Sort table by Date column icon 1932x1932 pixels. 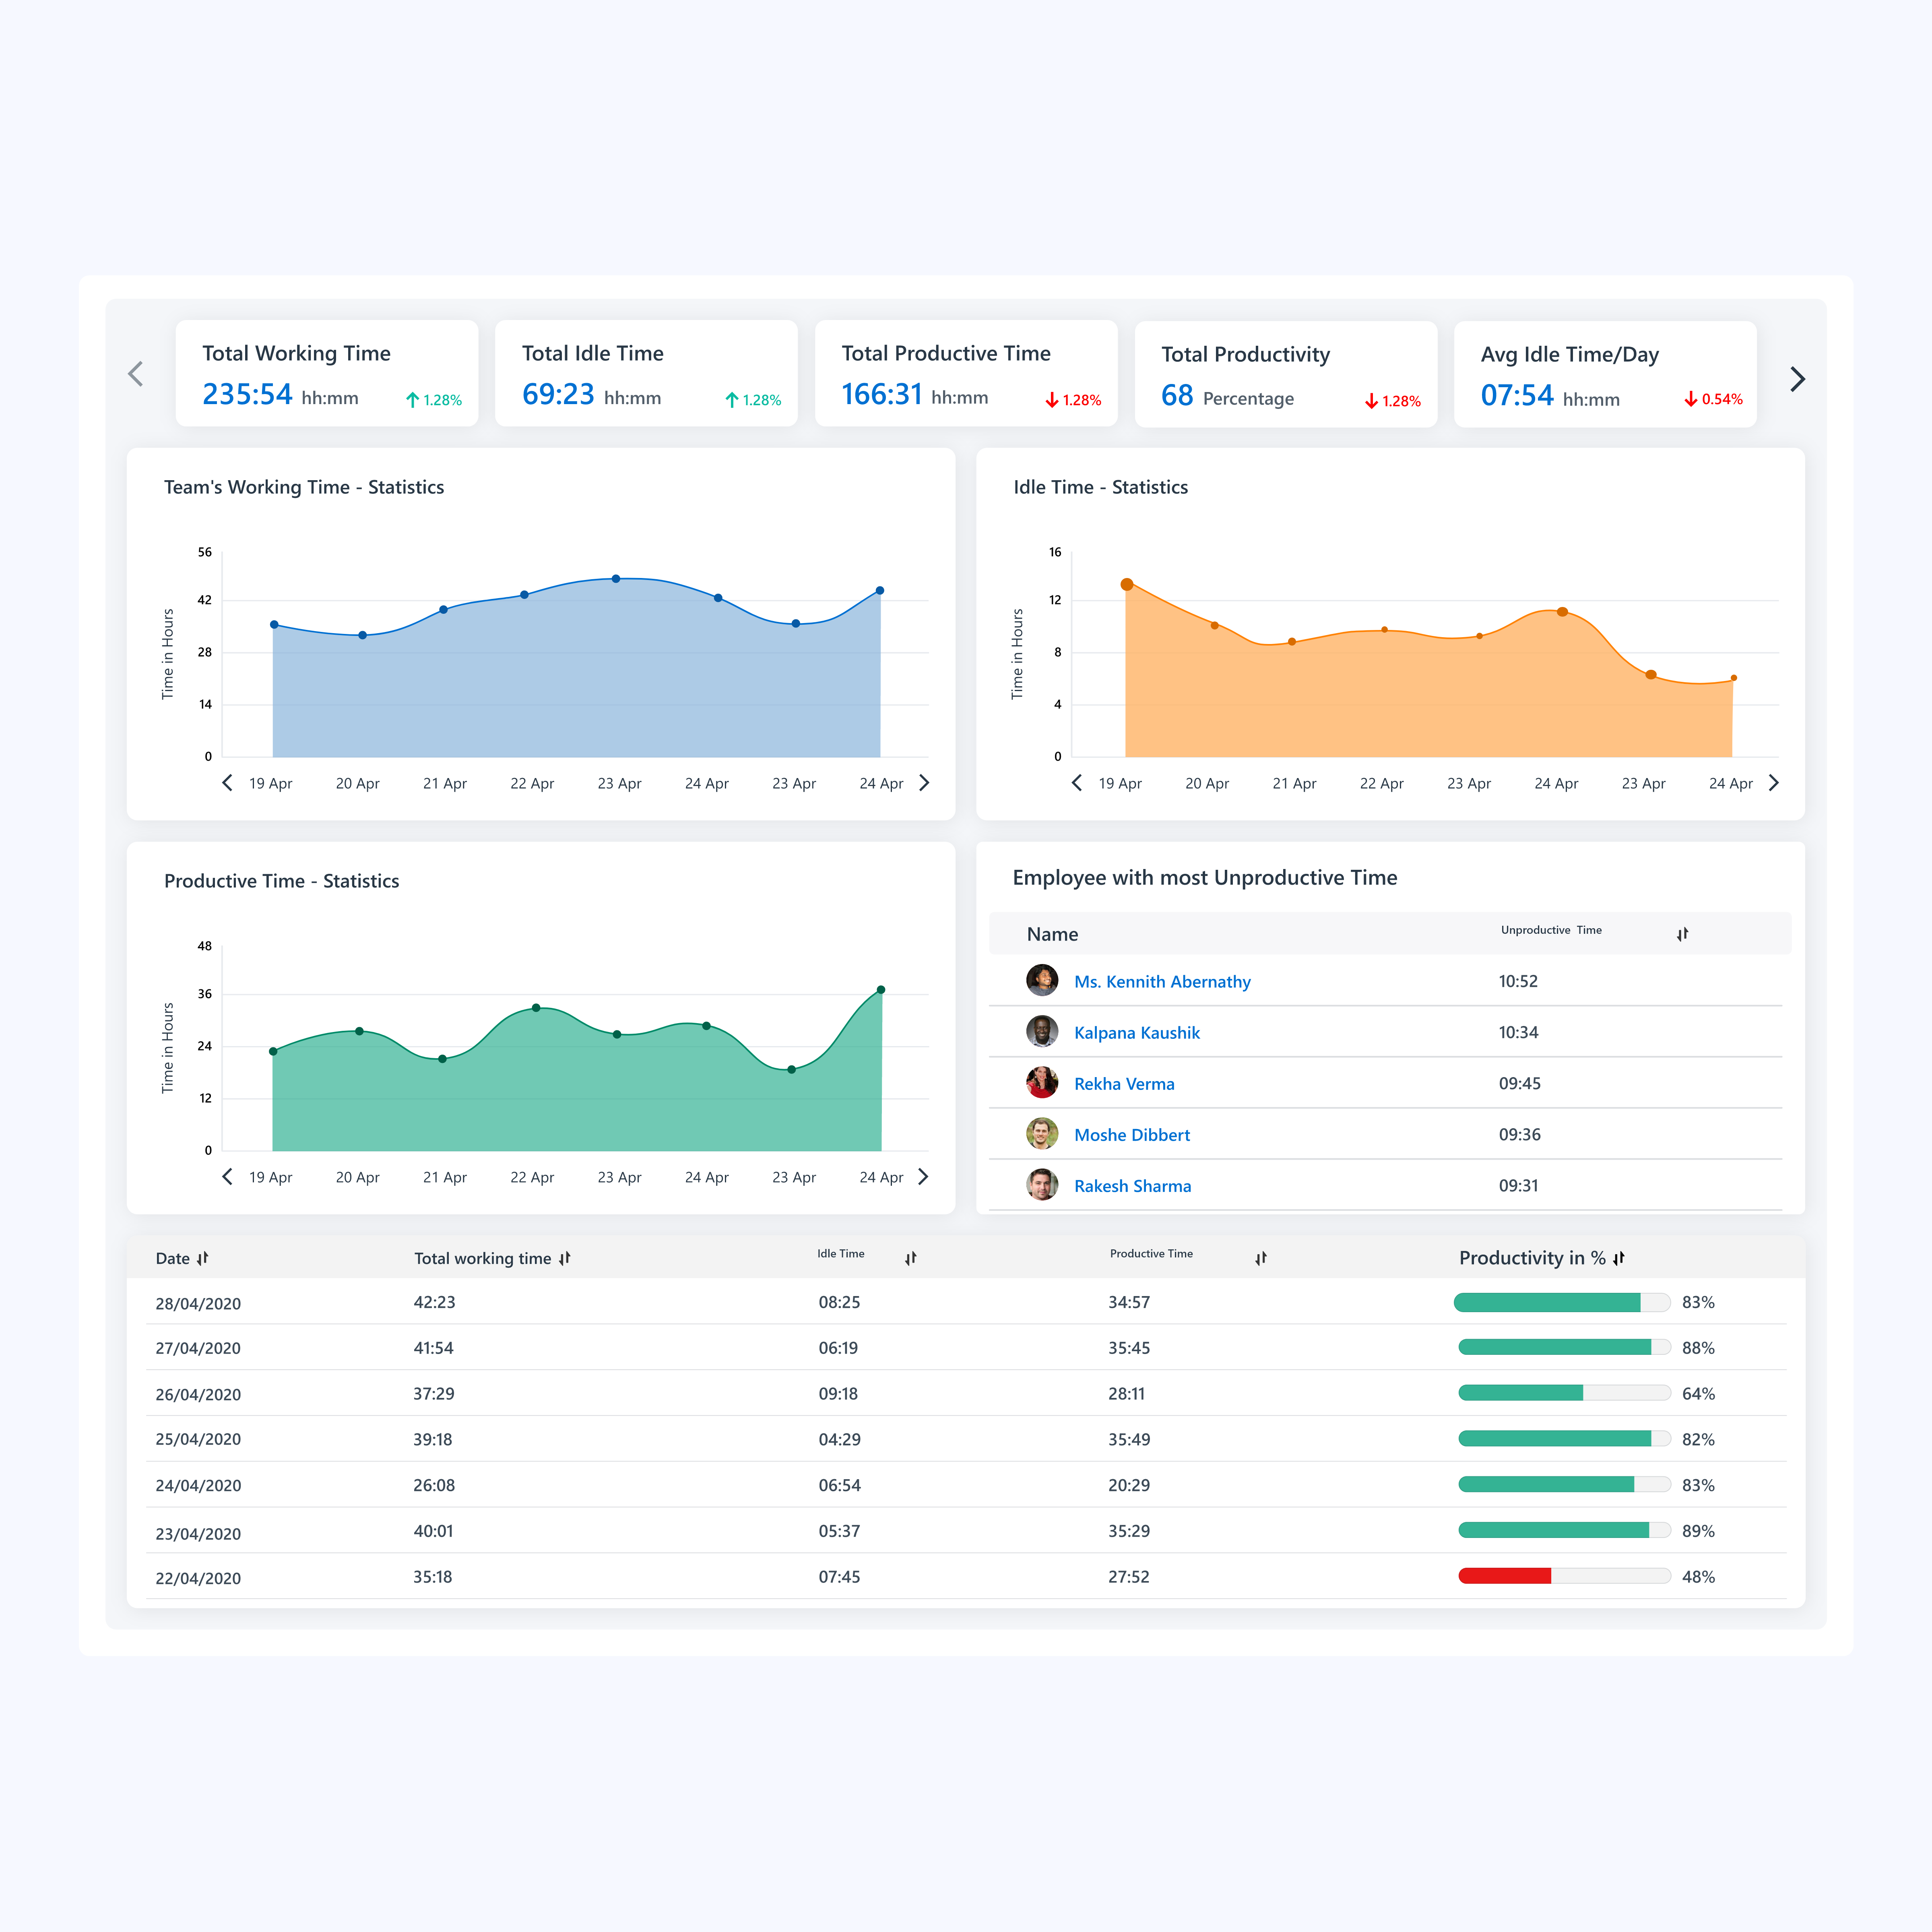(x=203, y=1258)
